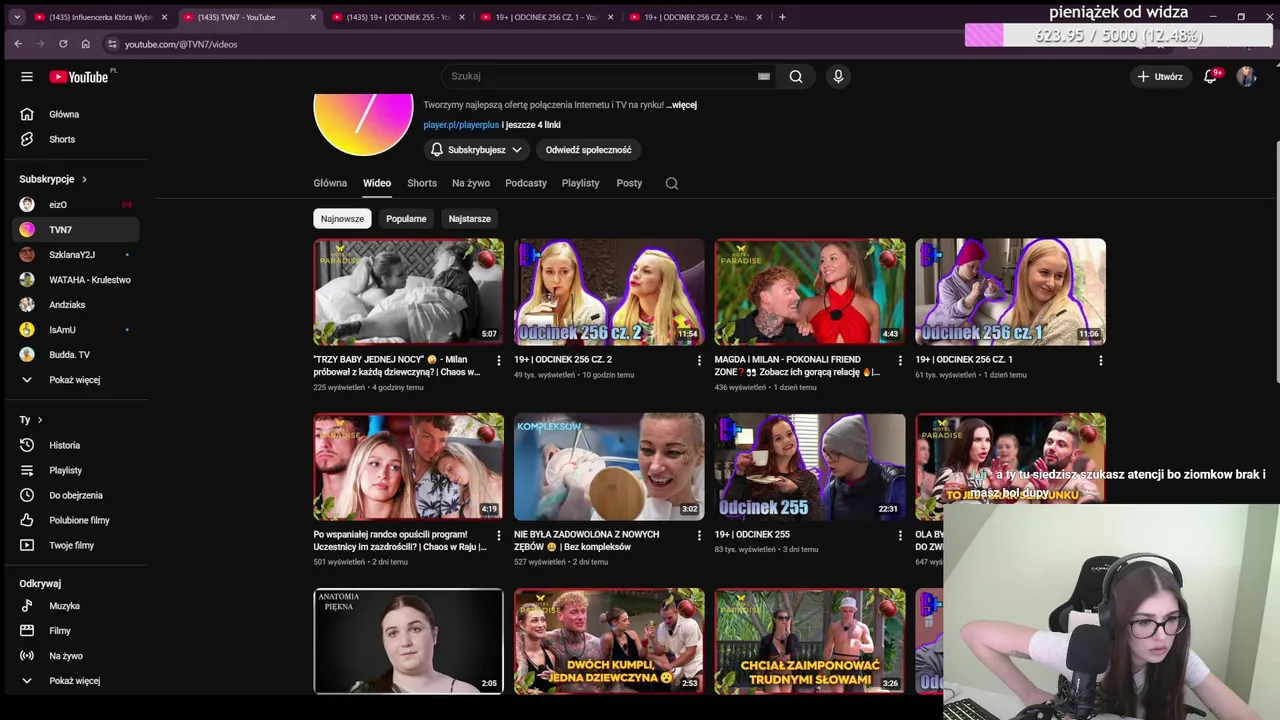Expand Pokaż więcej under Odkrywaj
The image size is (1280, 720).
click(76, 681)
